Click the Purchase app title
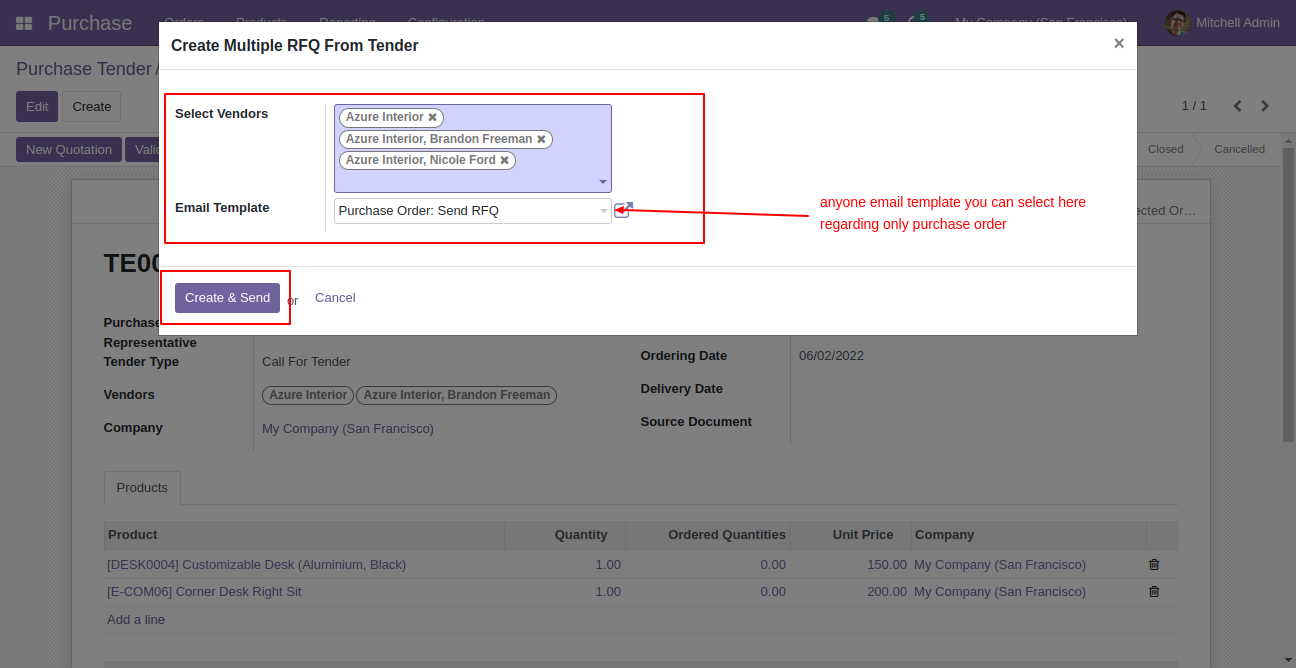The image size is (1296, 668). pyautogui.click(x=90, y=23)
